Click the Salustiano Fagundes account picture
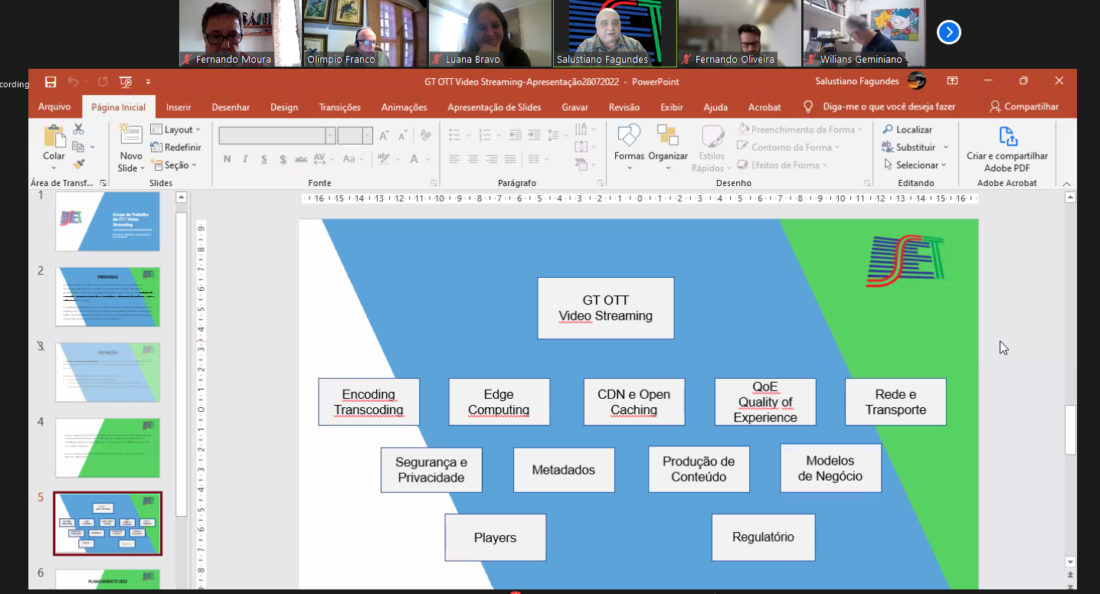Screen dimensions: 1100x594 tap(916, 81)
